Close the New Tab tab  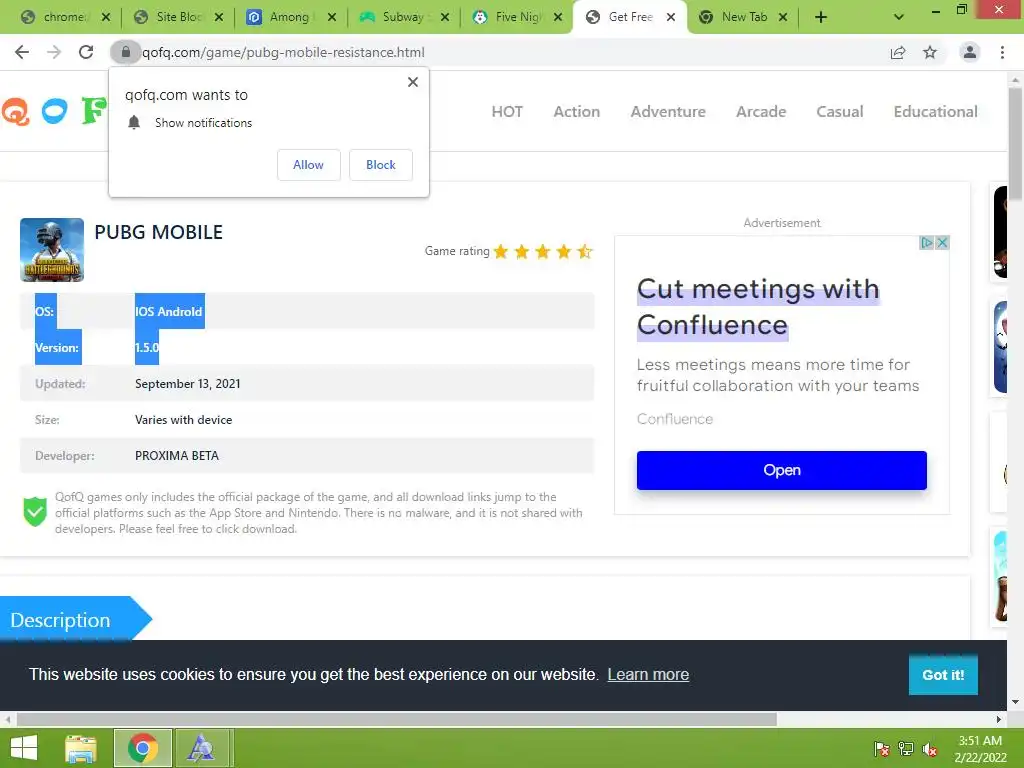point(783,18)
